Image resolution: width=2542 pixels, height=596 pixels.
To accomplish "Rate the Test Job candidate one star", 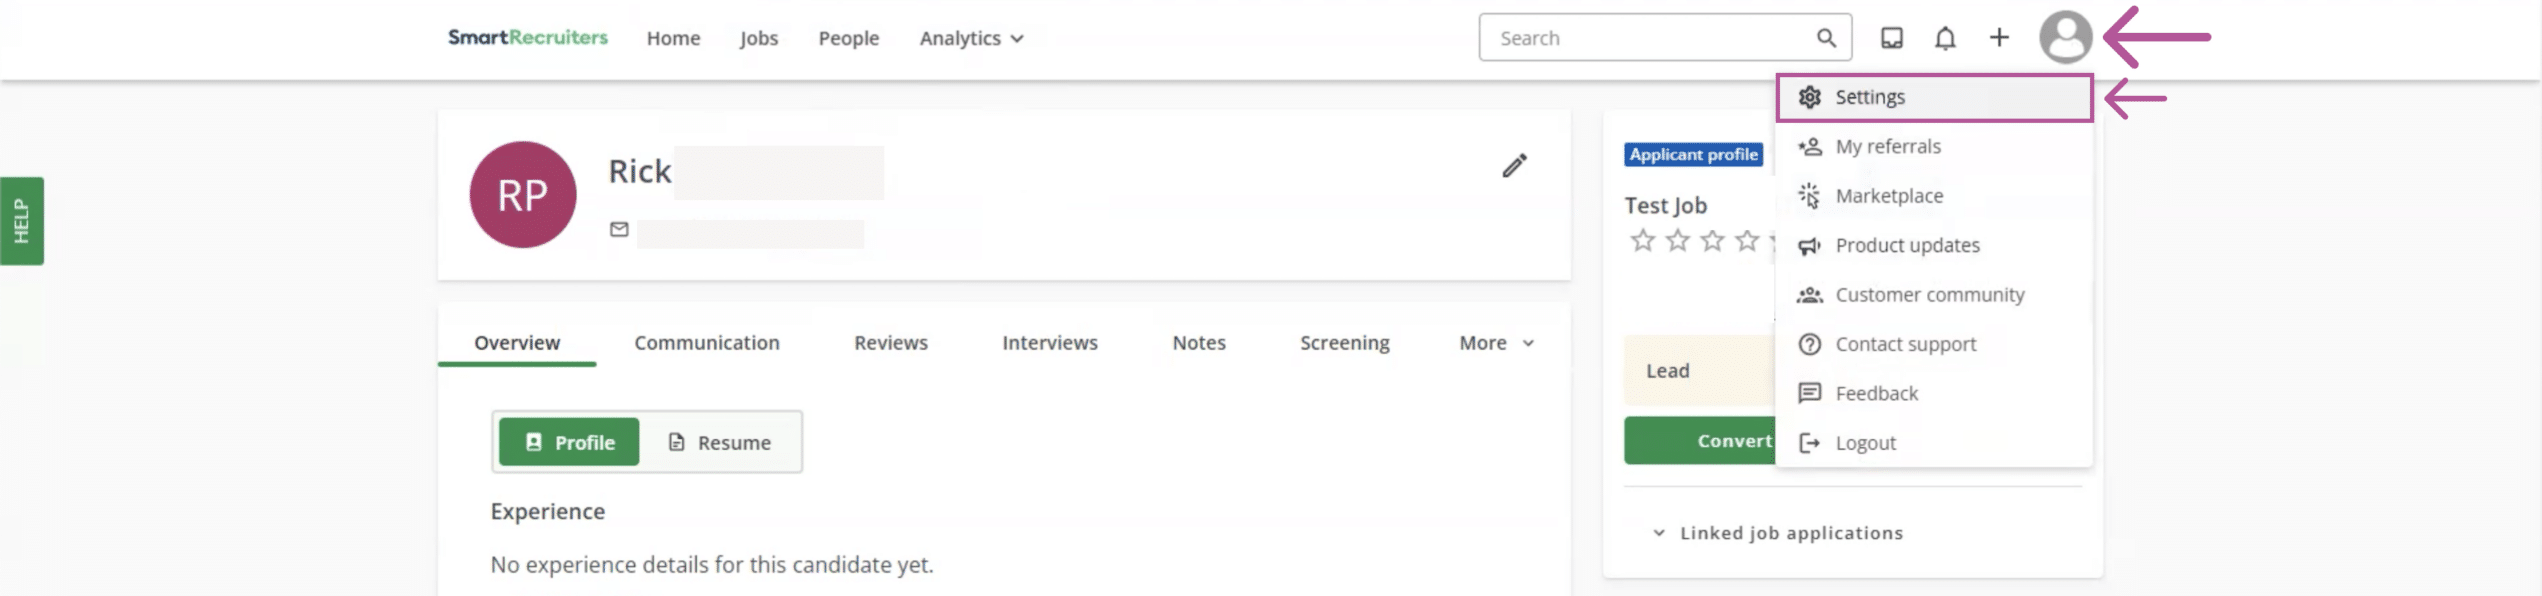I will click(x=1642, y=241).
